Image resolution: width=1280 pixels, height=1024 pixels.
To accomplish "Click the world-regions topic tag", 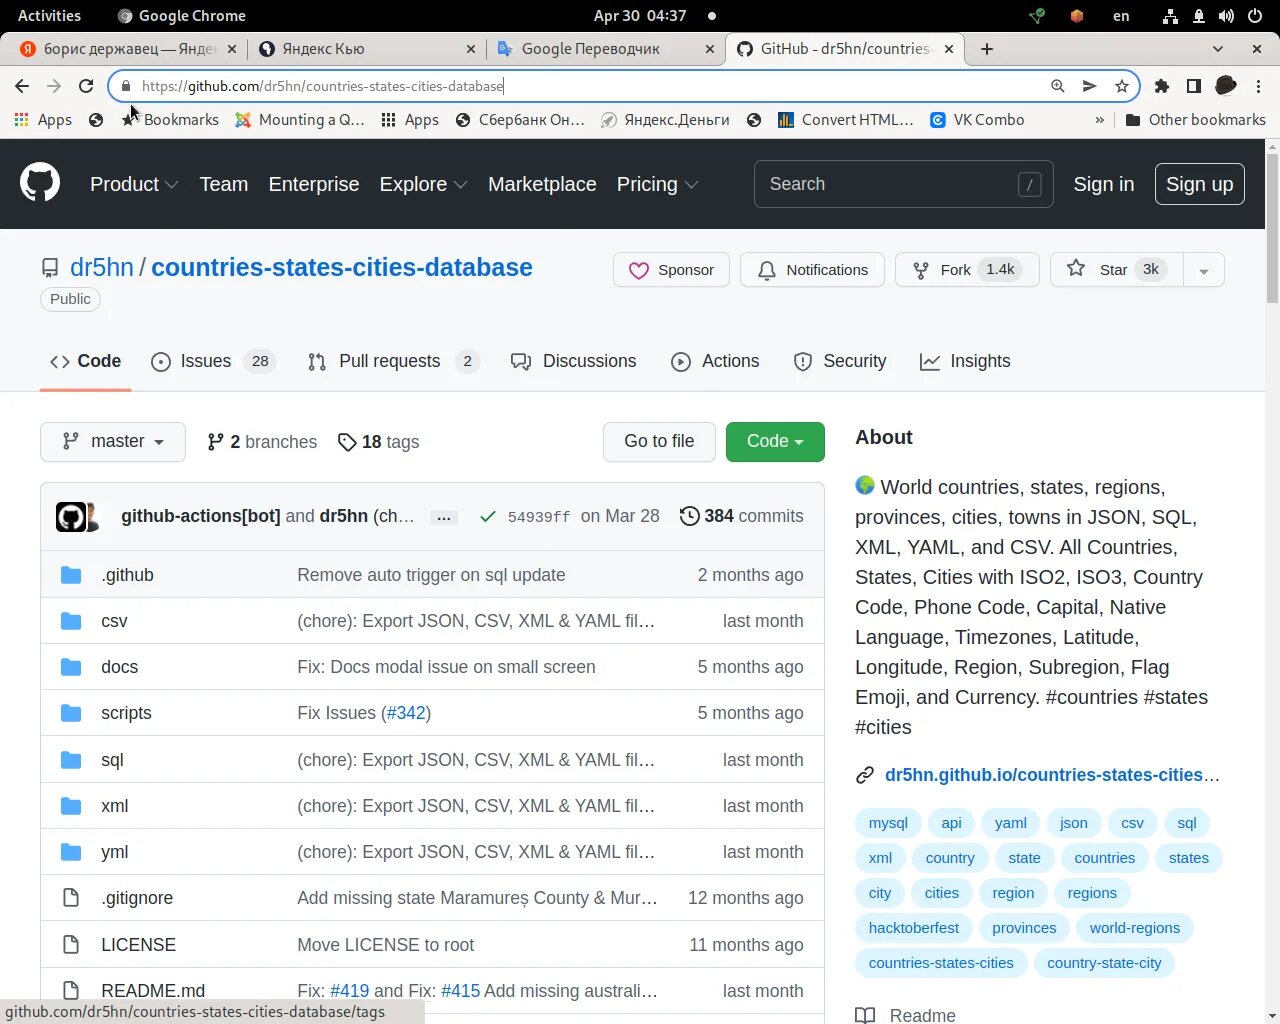I will 1135,928.
